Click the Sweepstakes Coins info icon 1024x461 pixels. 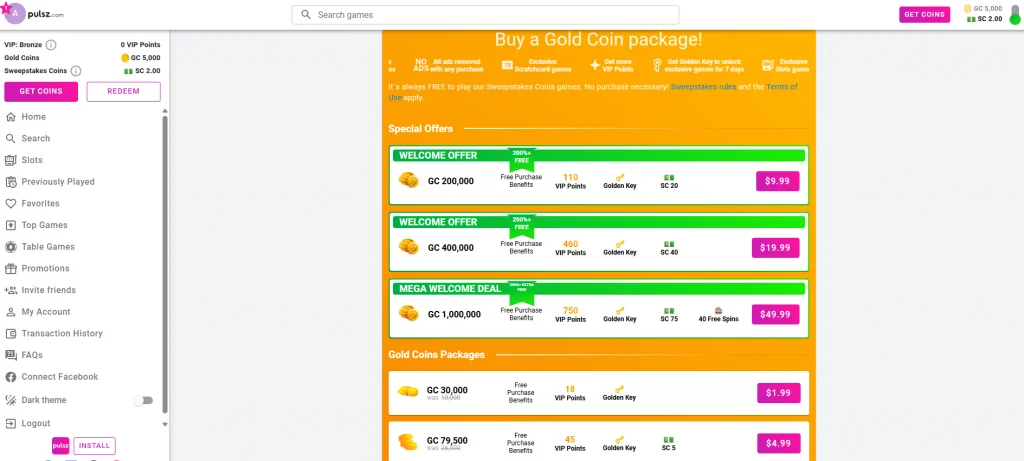[76, 71]
